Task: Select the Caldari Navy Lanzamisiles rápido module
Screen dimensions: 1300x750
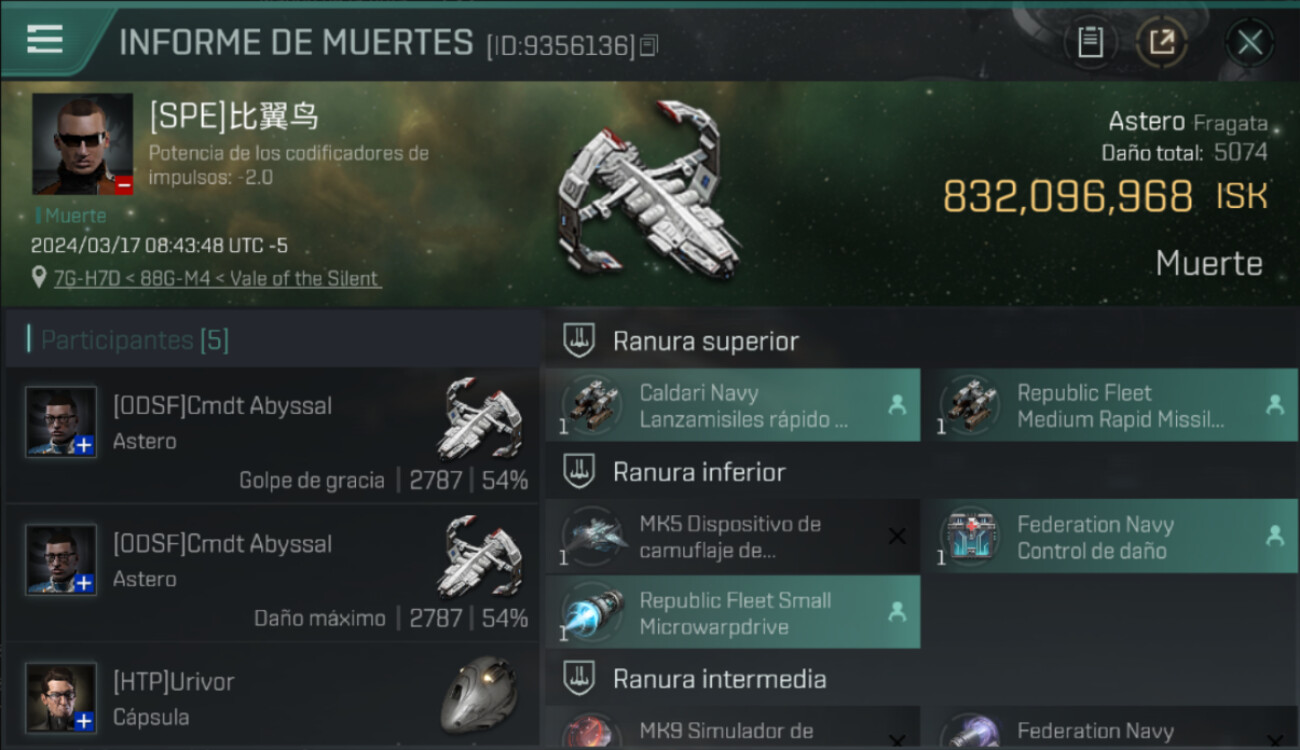Action: 733,405
